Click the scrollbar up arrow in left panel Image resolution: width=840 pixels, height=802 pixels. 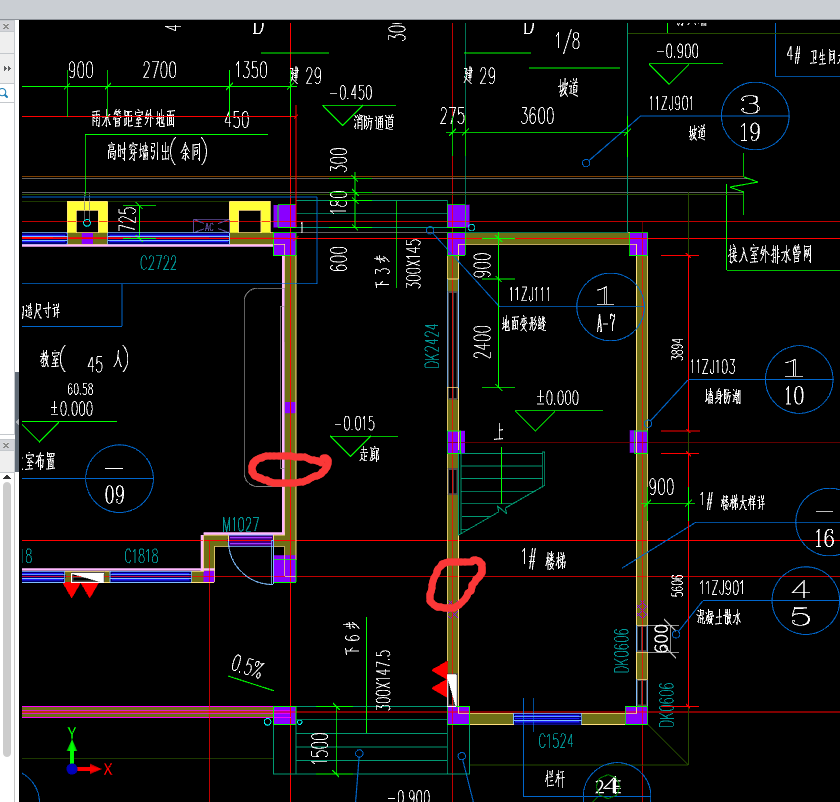(x=7, y=477)
